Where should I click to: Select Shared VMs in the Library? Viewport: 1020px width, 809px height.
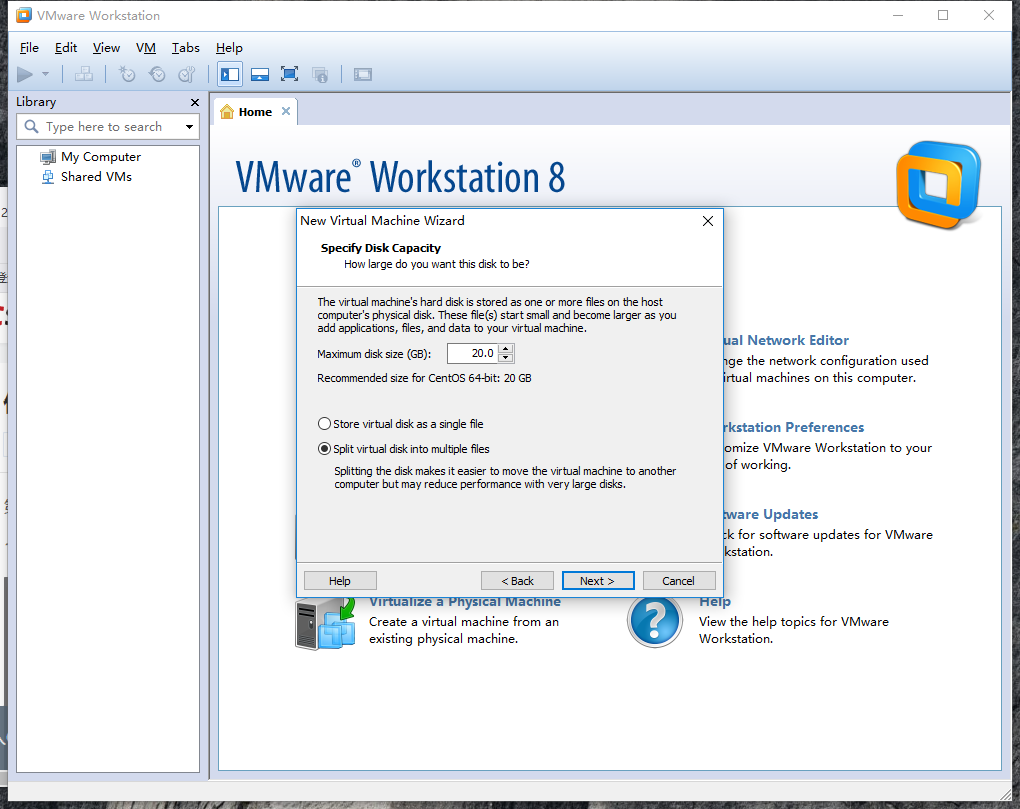point(96,177)
